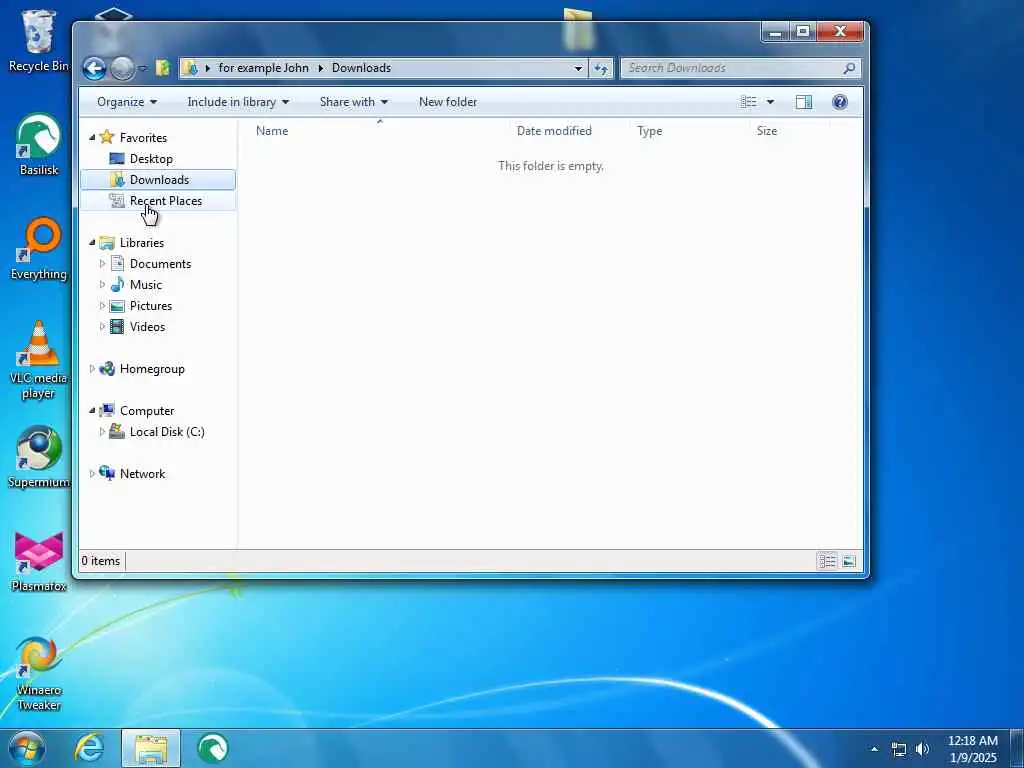
Task: Open the Videos library
Action: click(147, 327)
